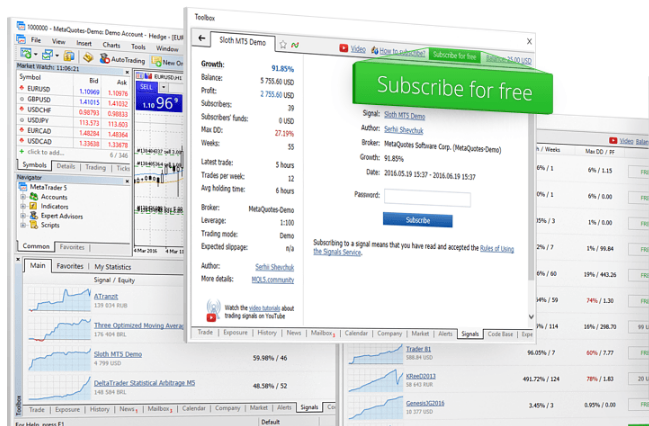This screenshot has height=426, width=649.
Task: Open the File menu
Action: tap(36, 40)
